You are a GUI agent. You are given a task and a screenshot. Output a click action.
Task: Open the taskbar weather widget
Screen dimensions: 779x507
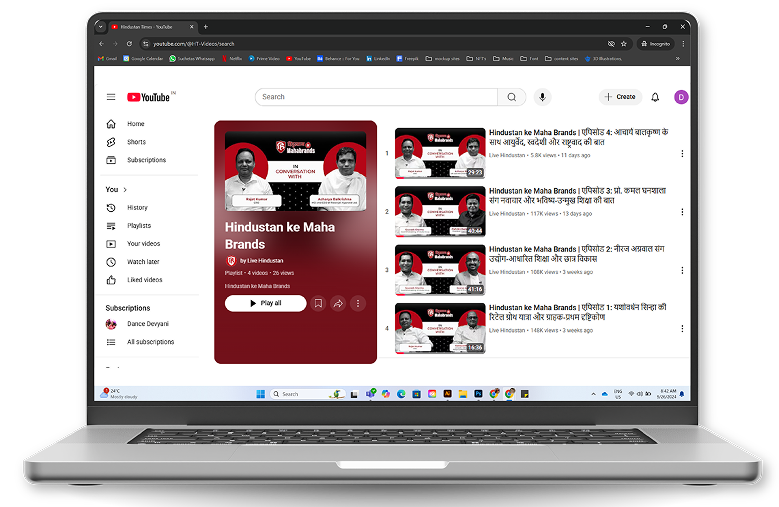click(119, 394)
